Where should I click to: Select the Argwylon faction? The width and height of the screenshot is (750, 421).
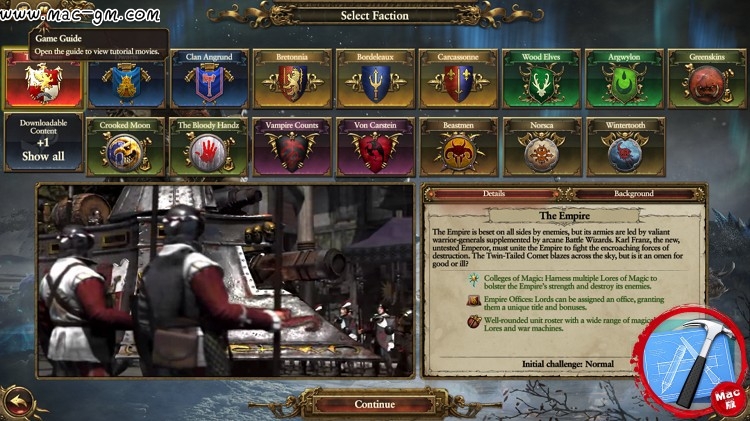(624, 79)
